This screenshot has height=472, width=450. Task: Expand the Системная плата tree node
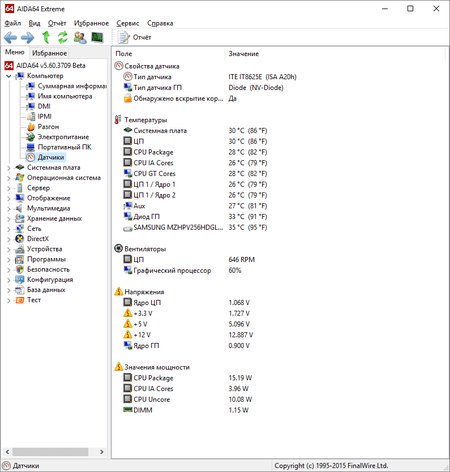pos(9,168)
